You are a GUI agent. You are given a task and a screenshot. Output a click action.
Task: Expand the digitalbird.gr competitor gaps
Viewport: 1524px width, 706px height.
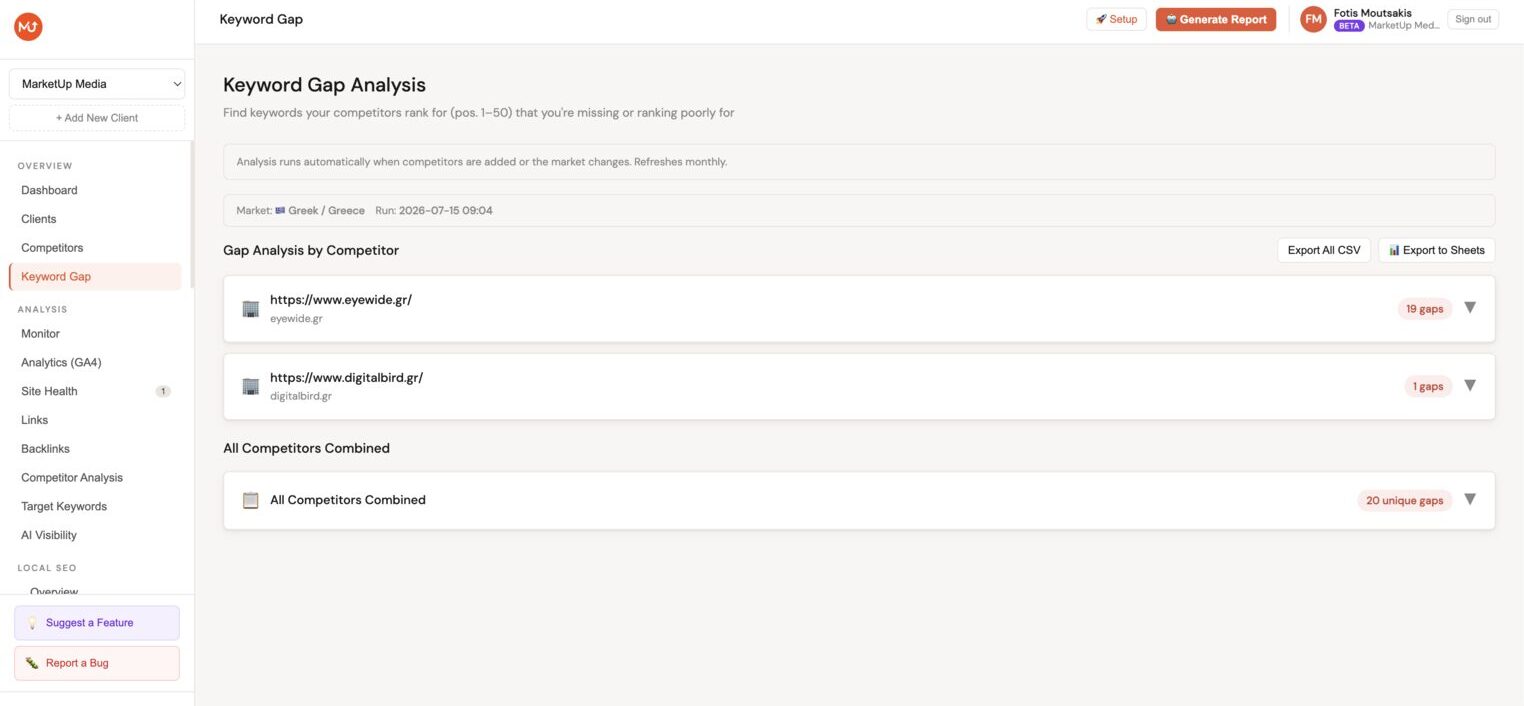click(1470, 385)
